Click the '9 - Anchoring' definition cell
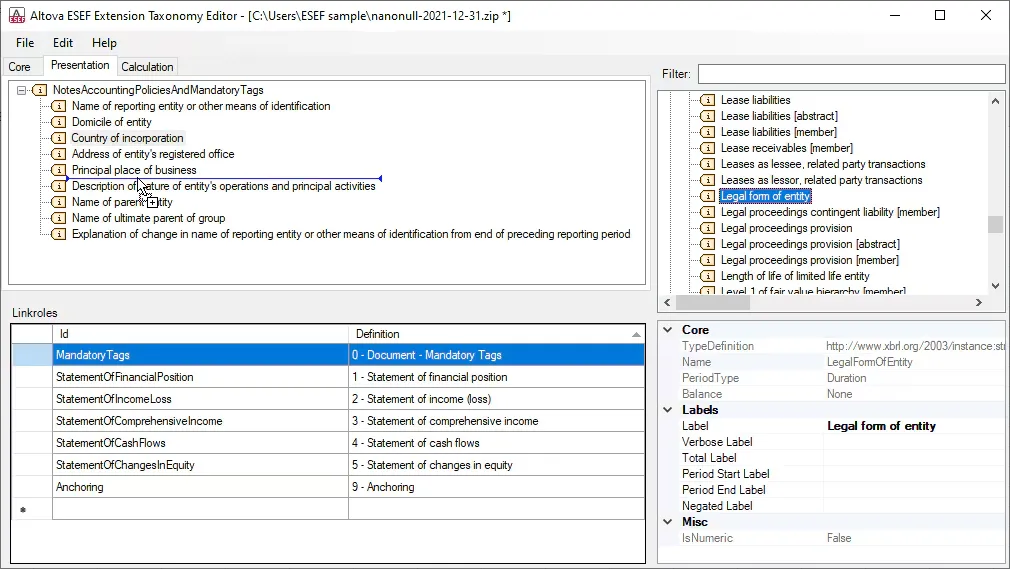This screenshot has width=1010, height=569. point(496,487)
